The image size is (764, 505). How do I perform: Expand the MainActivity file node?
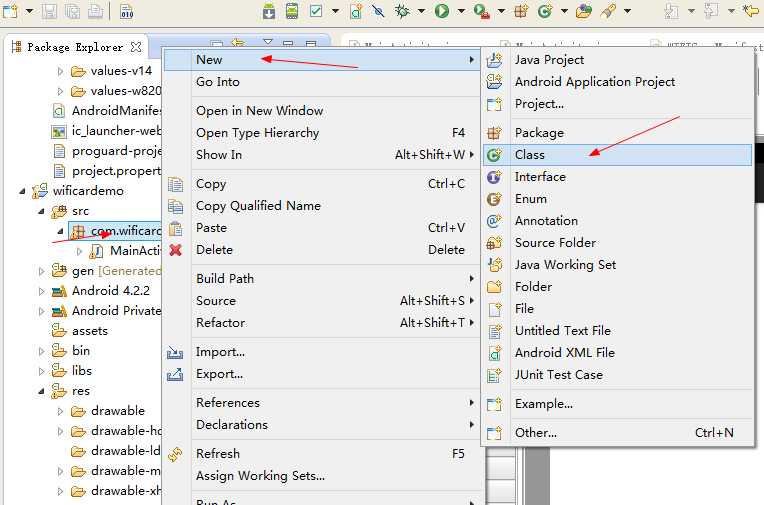coord(79,252)
